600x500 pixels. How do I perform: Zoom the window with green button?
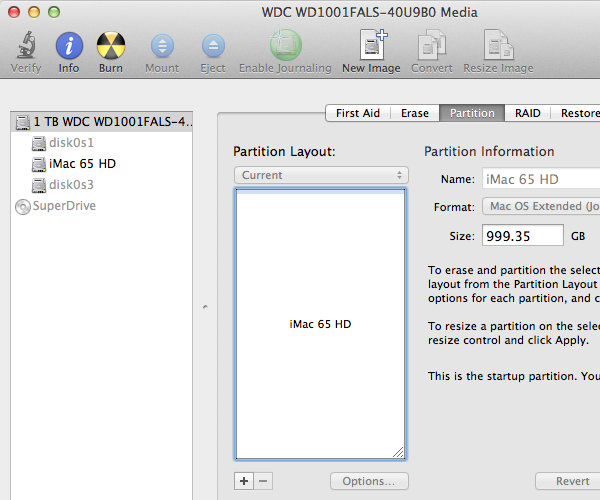54,12
